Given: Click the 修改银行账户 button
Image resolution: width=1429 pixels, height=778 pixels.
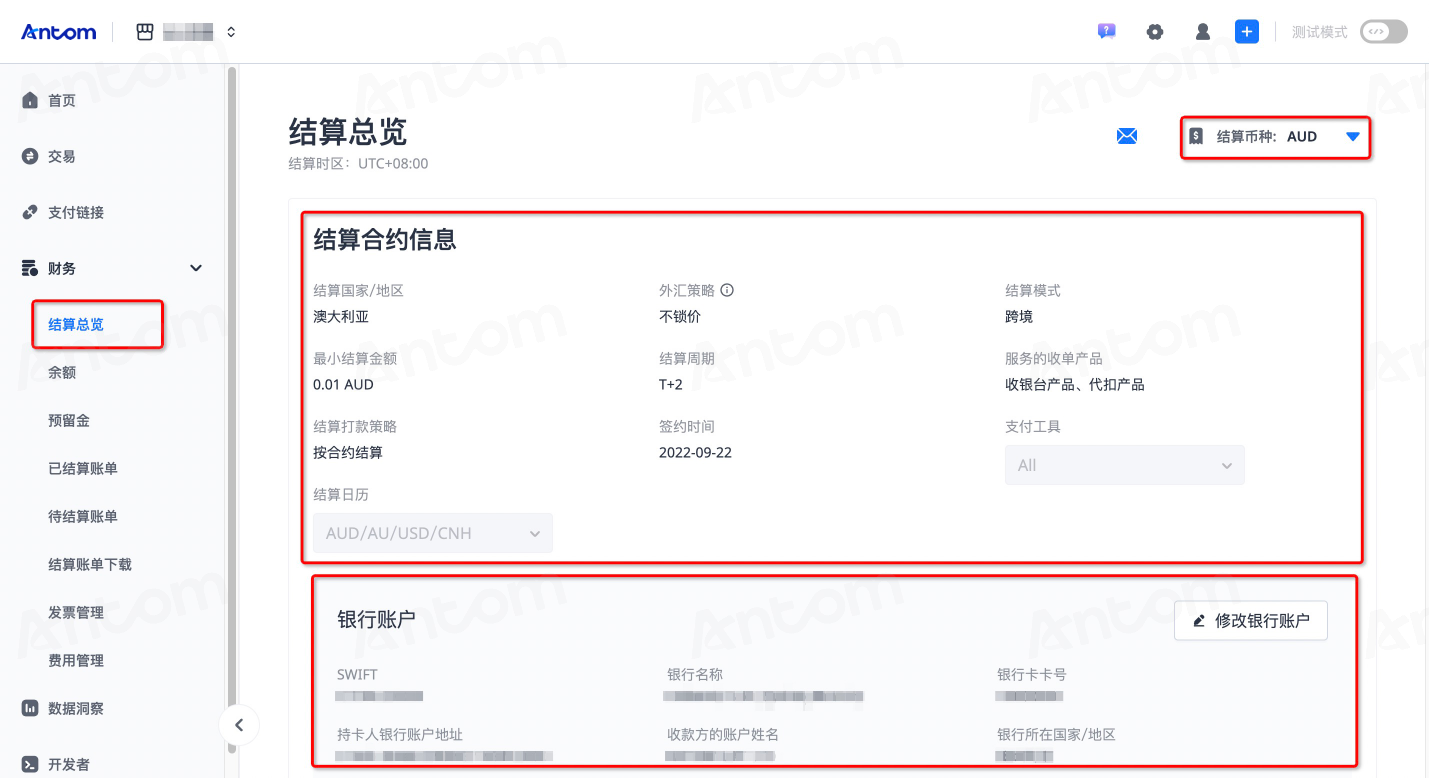Looking at the screenshot, I should tap(1251, 620).
